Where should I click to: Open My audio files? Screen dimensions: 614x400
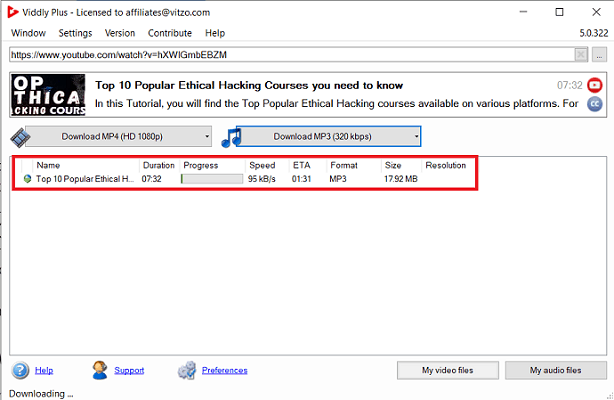pos(556,370)
